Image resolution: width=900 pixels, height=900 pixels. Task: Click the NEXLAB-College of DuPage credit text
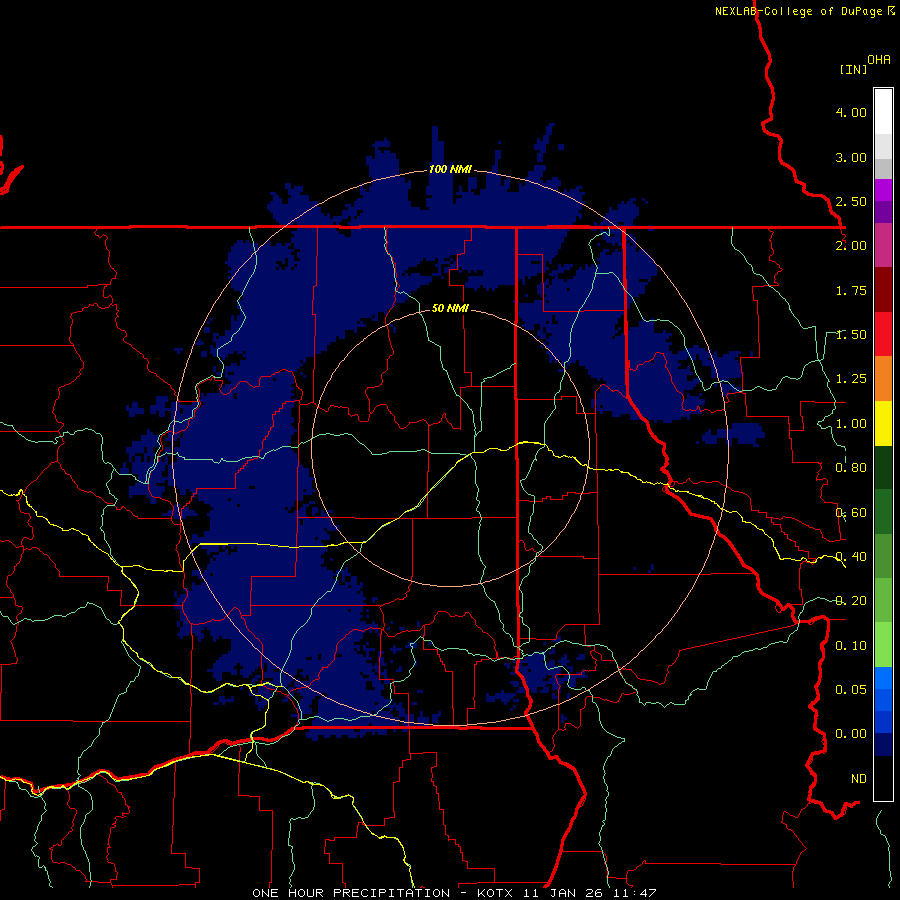tap(798, 11)
